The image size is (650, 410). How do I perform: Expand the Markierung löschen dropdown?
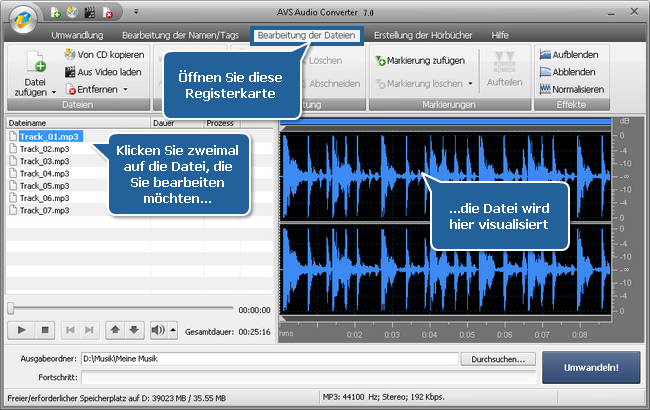click(x=469, y=84)
